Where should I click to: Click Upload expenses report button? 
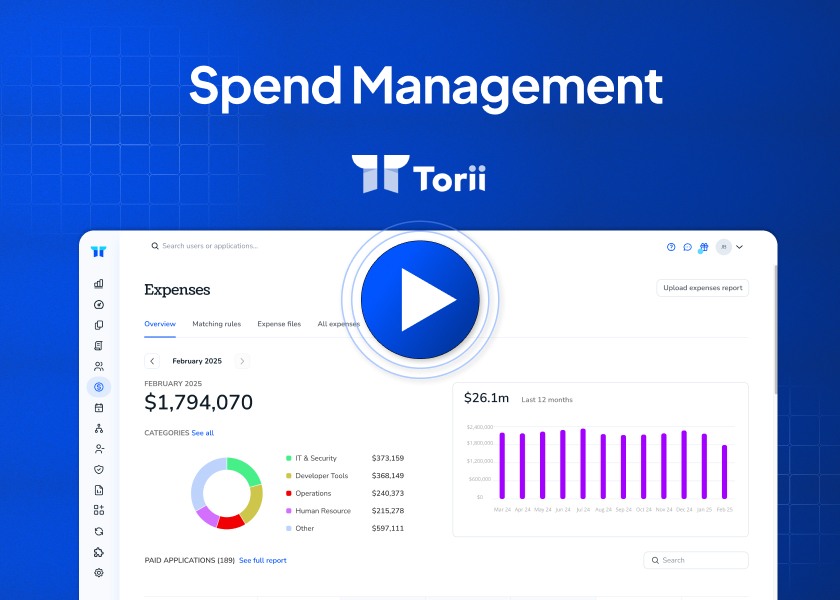point(702,288)
